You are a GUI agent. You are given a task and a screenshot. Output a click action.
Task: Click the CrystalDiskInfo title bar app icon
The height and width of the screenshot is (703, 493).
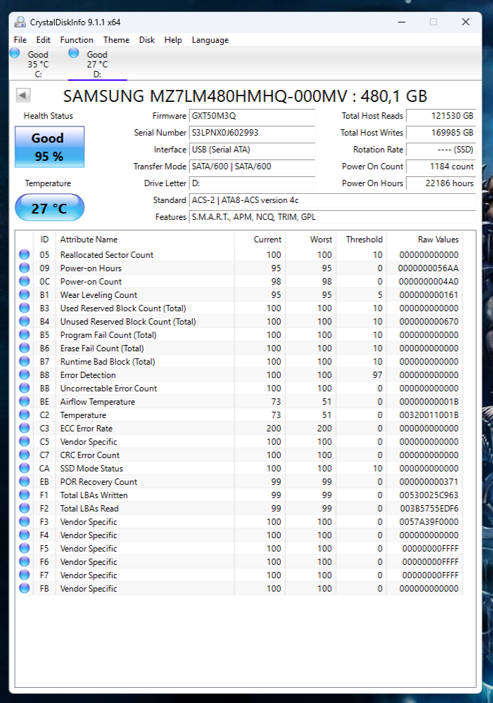[x=20, y=22]
